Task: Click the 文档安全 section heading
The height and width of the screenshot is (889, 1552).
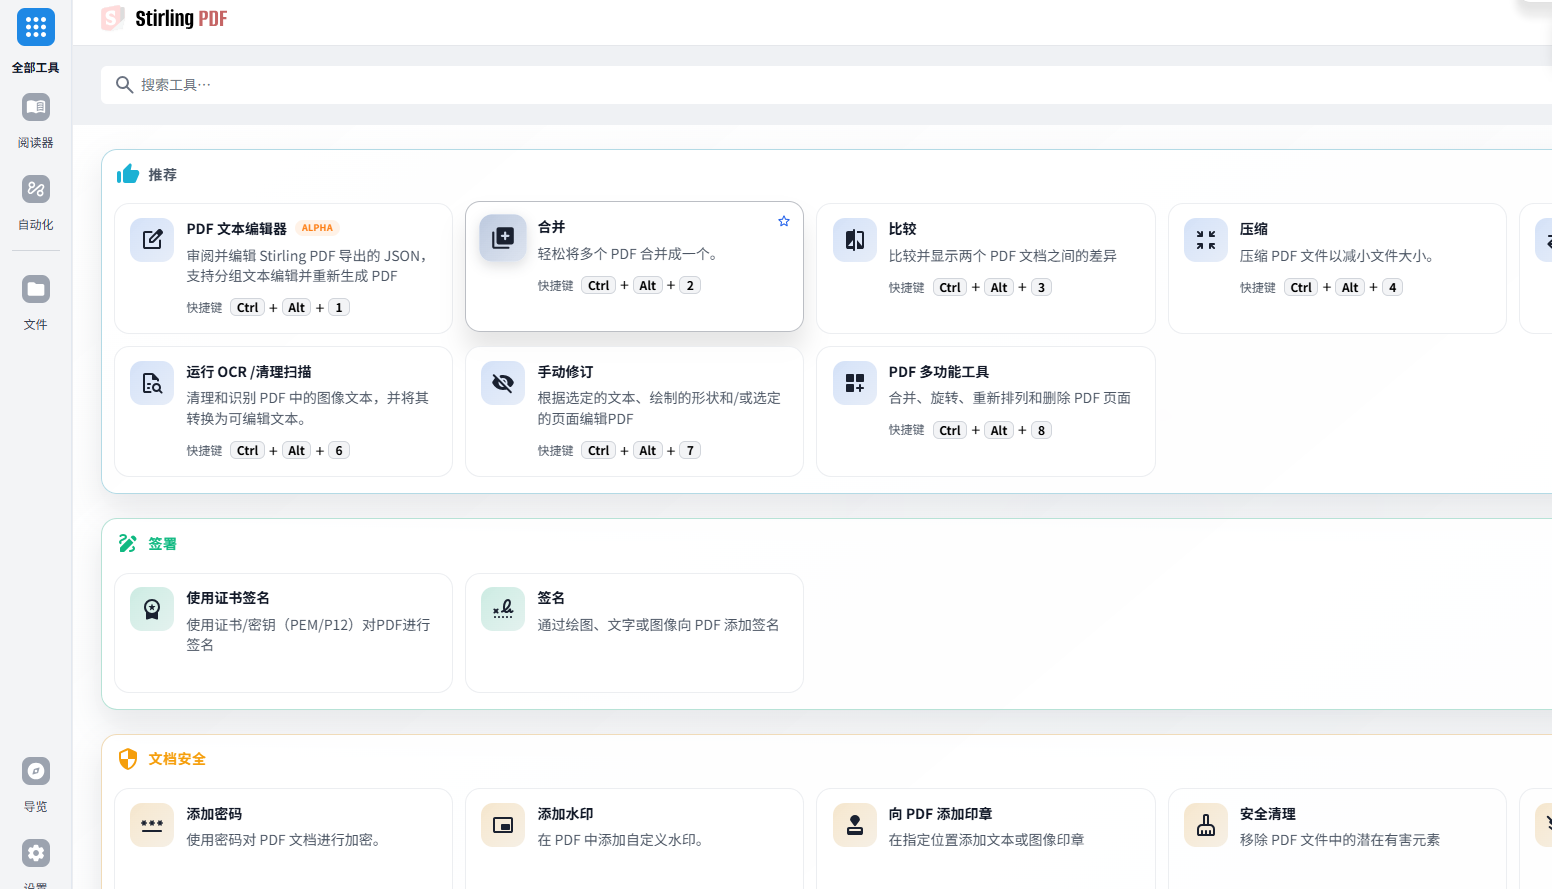Action: [x=177, y=759]
